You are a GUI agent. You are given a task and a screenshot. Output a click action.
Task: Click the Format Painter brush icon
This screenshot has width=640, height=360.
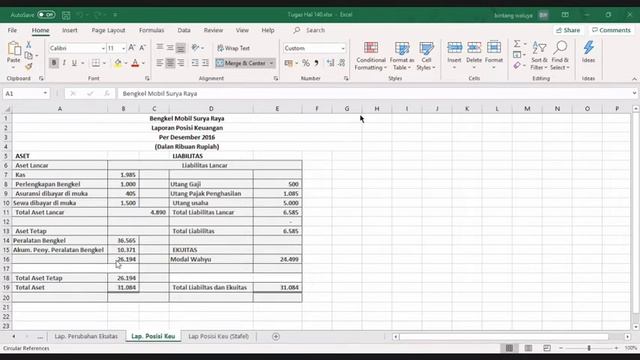[29, 66]
